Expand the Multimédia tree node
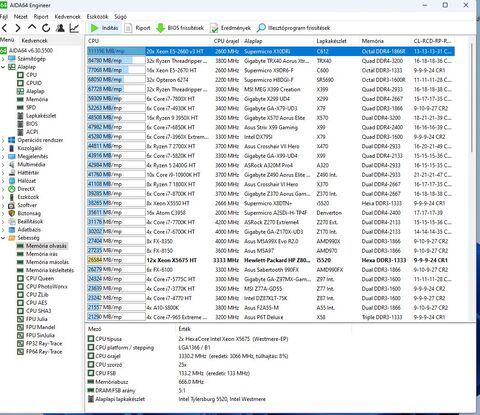Image resolution: width=480 pixels, height=415 pixels. [3, 165]
